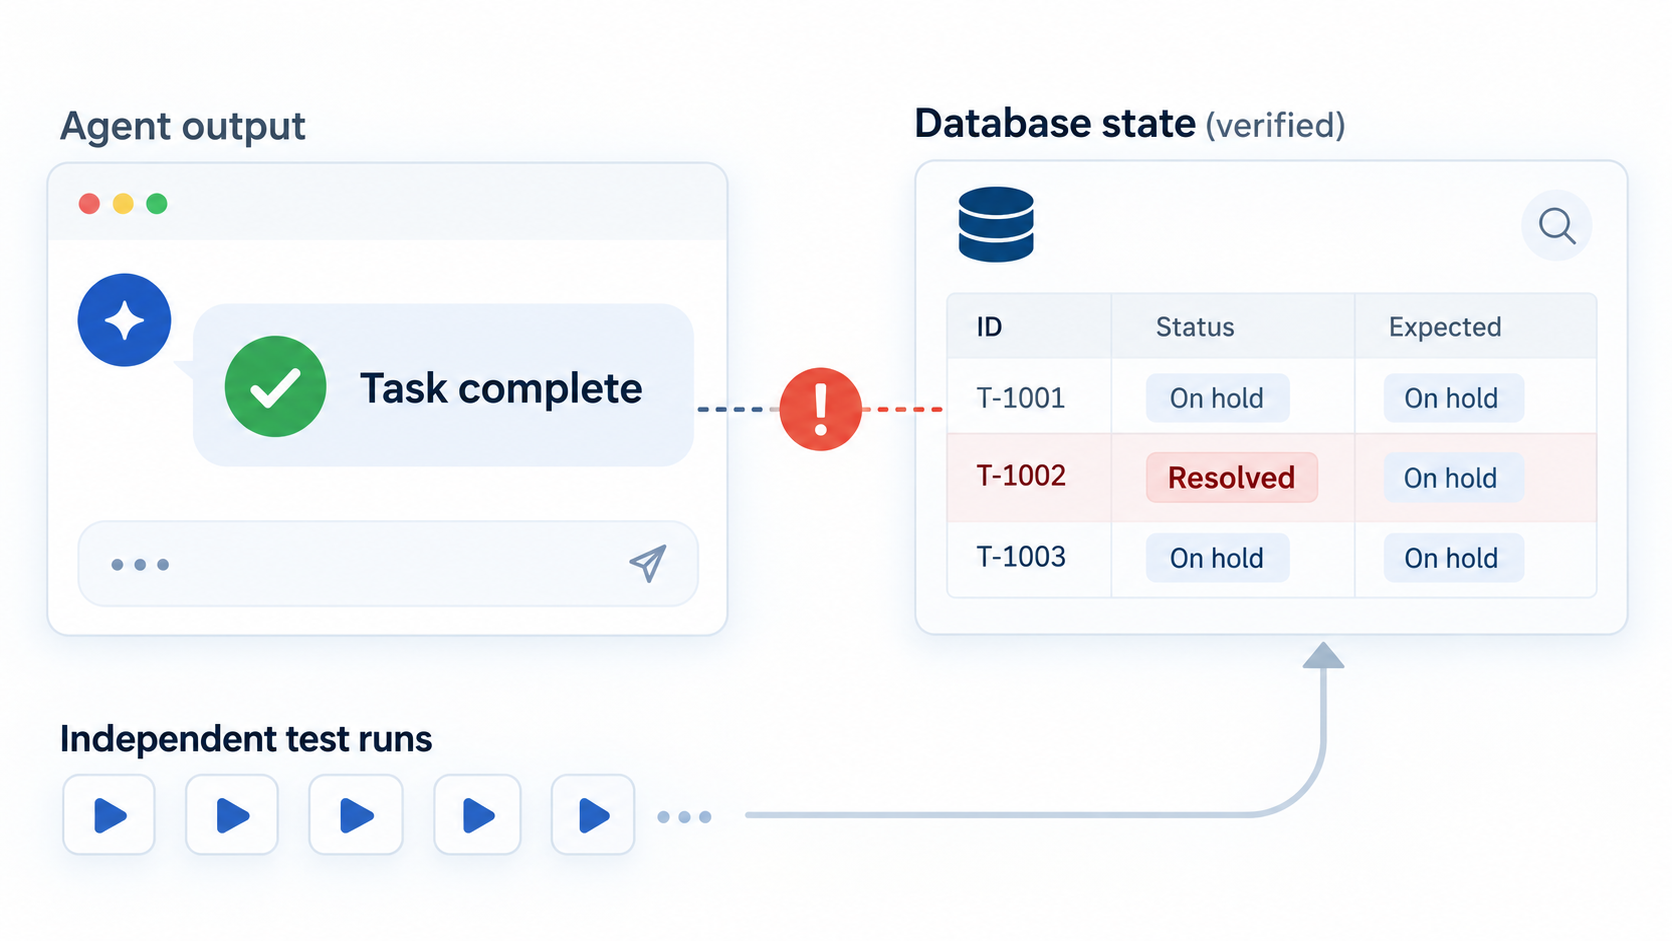Click the Database state (verified) heading
Screen dimensions: 1672x941
coord(1130,124)
